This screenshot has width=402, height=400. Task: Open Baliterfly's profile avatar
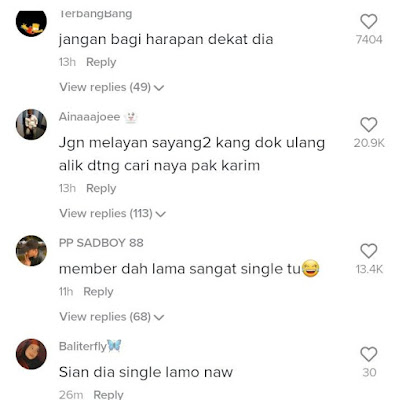coord(31,354)
